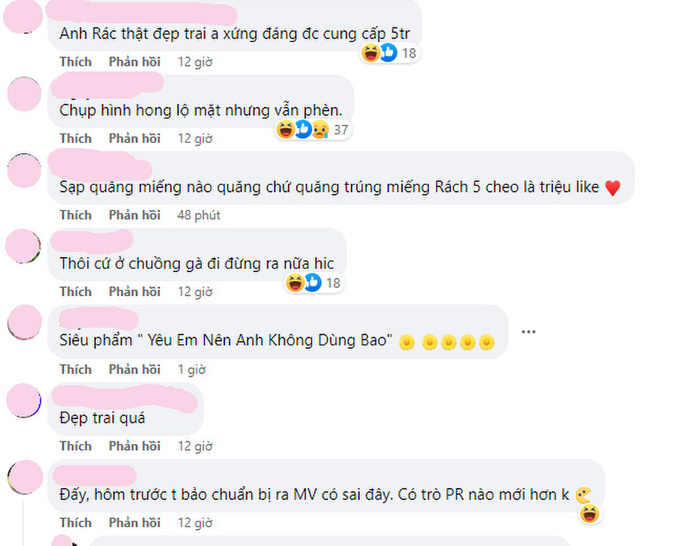Like the "Anh Rác thật đẹp trai" comment

(75, 62)
